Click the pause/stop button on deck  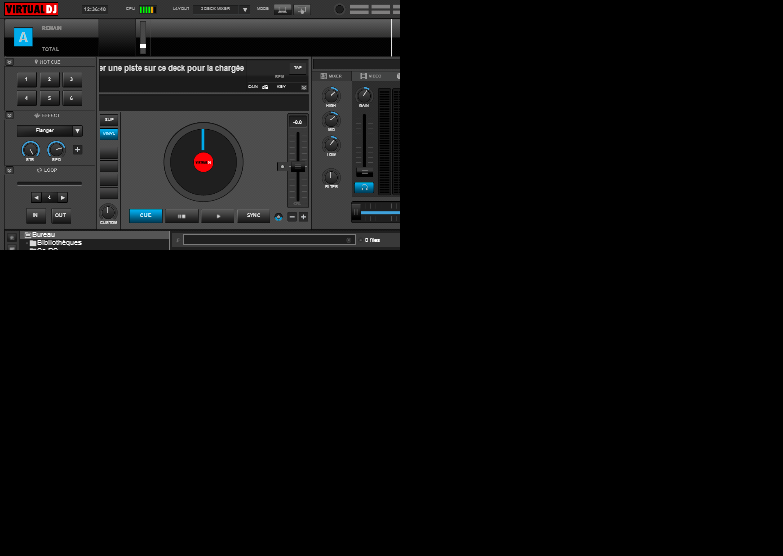[181, 216]
